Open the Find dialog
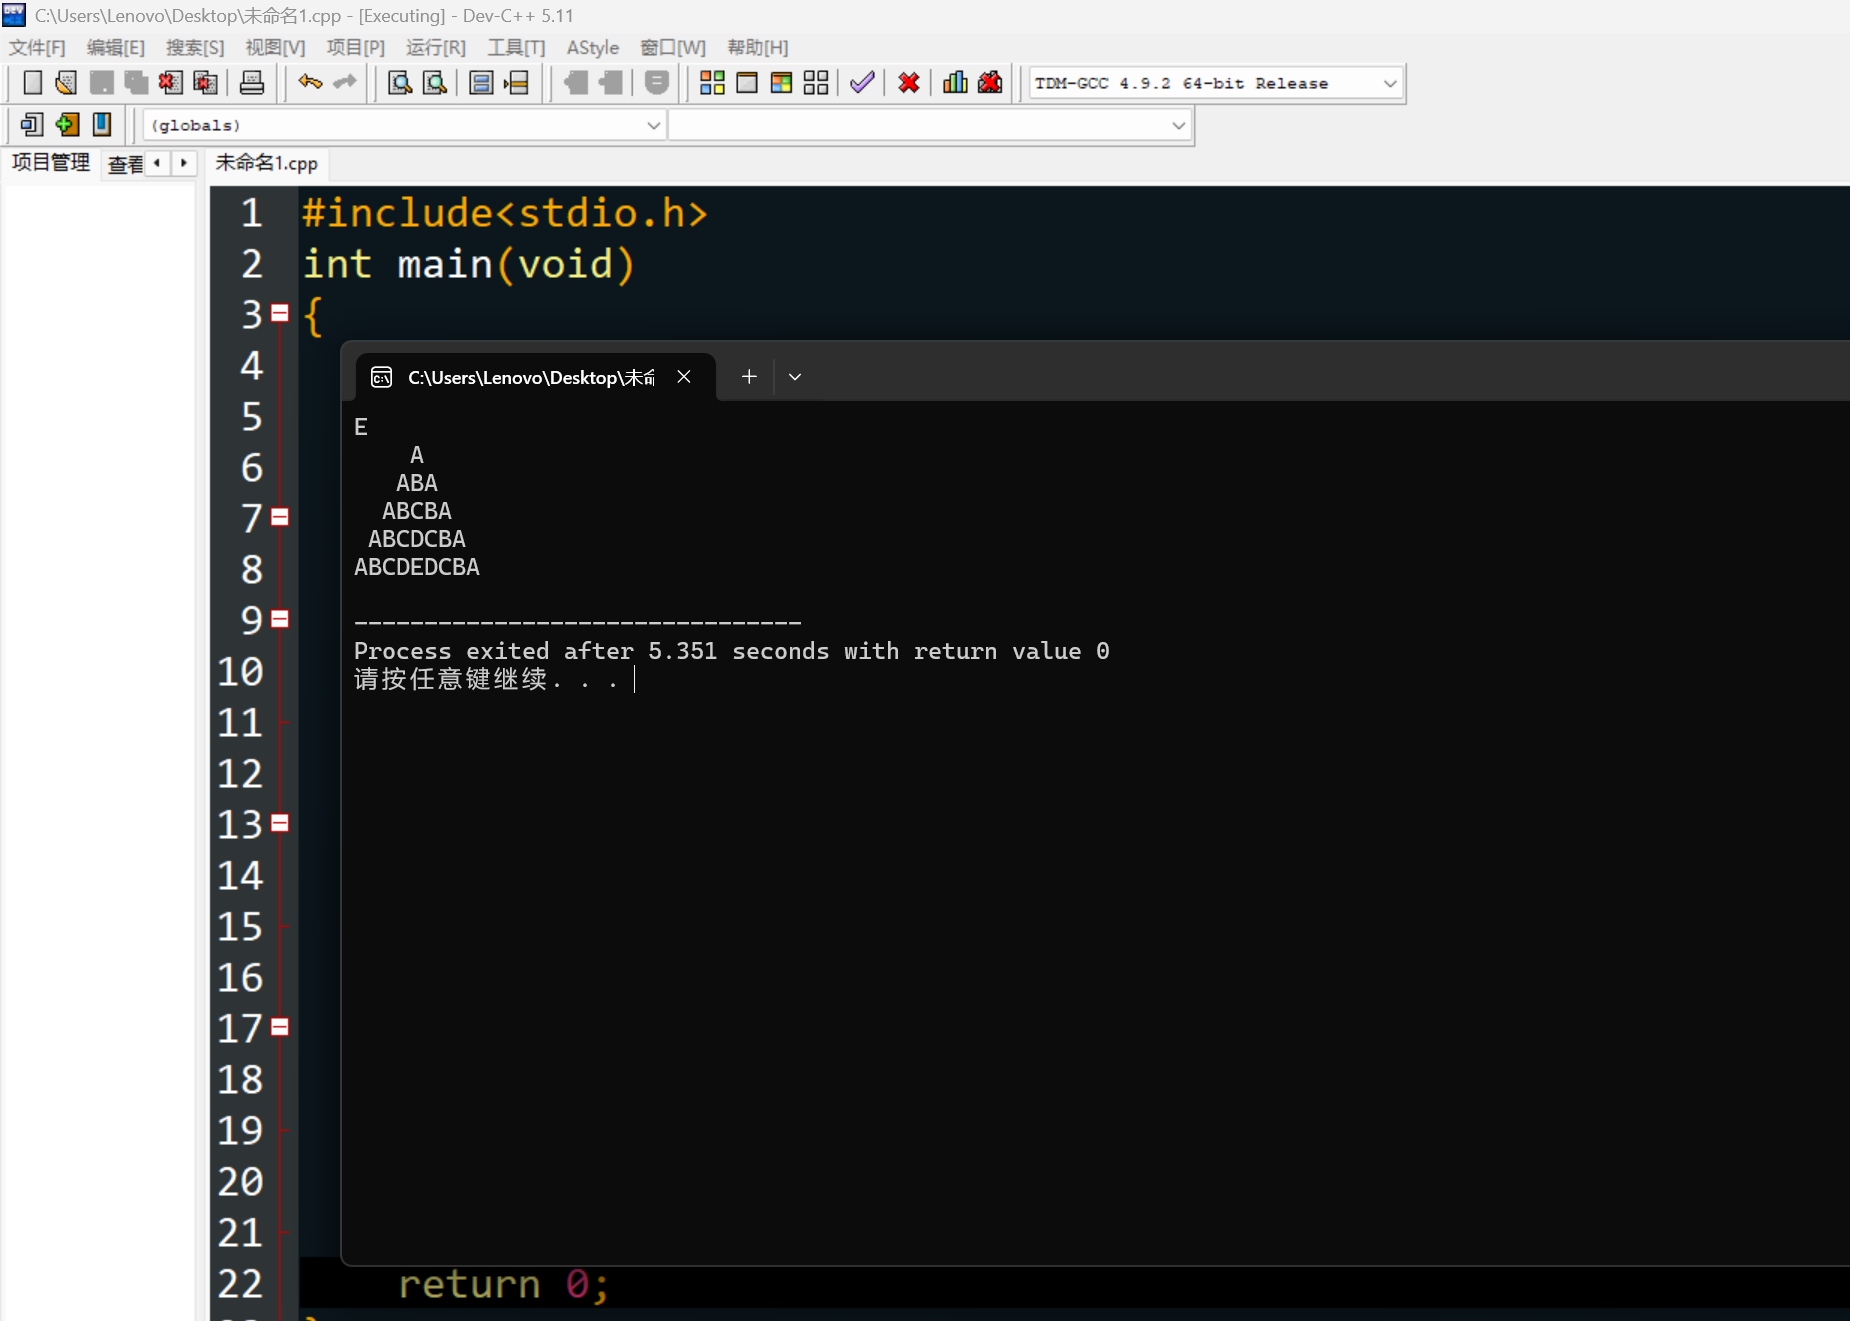 tap(400, 83)
